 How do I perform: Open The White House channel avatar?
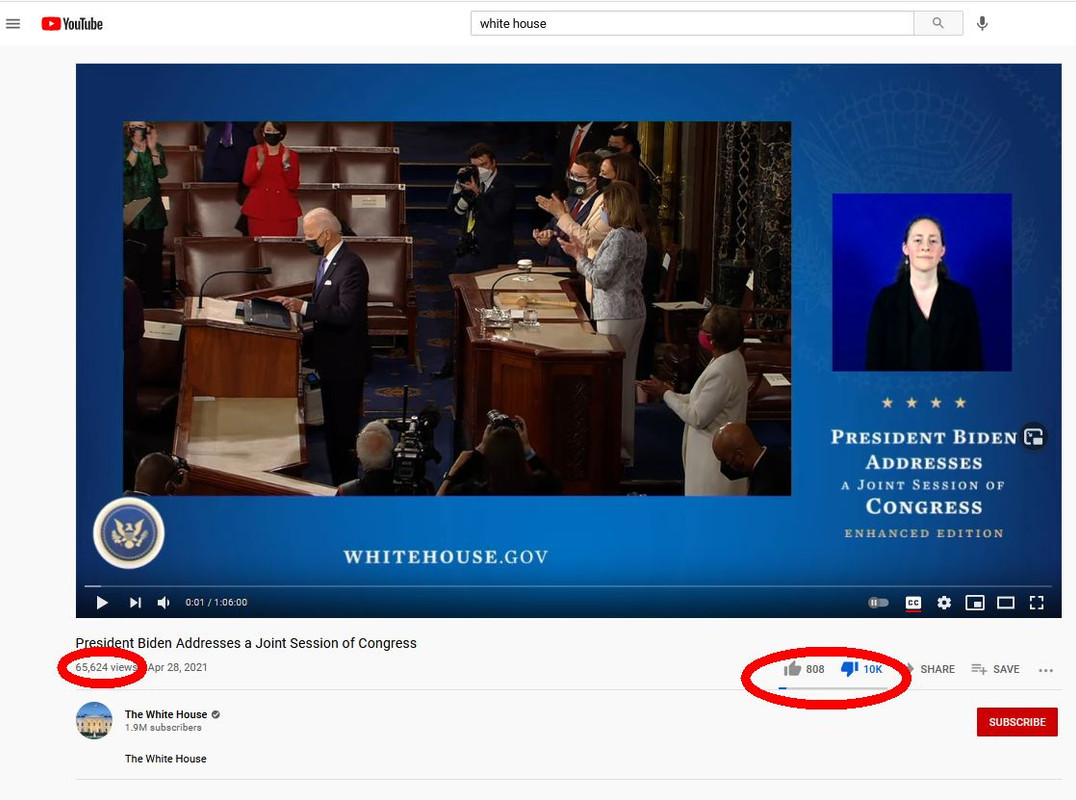coord(94,720)
